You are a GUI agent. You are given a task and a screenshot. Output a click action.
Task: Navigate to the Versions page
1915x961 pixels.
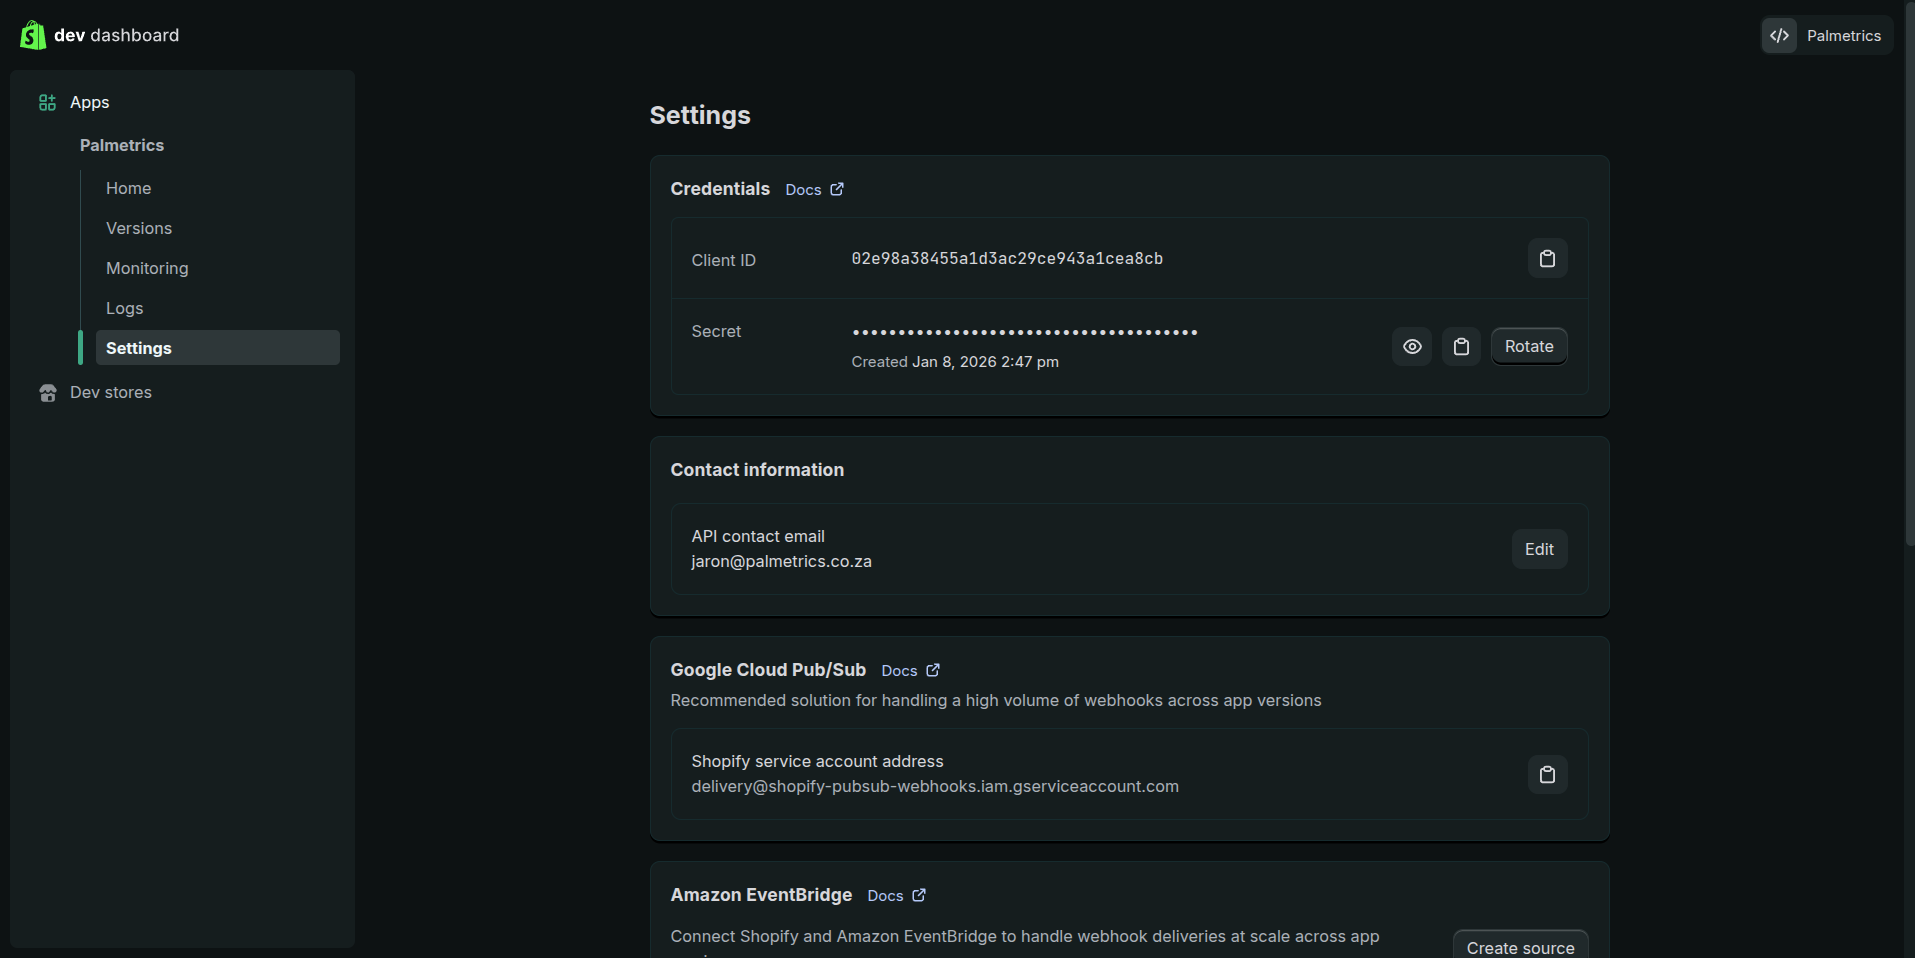click(x=138, y=228)
